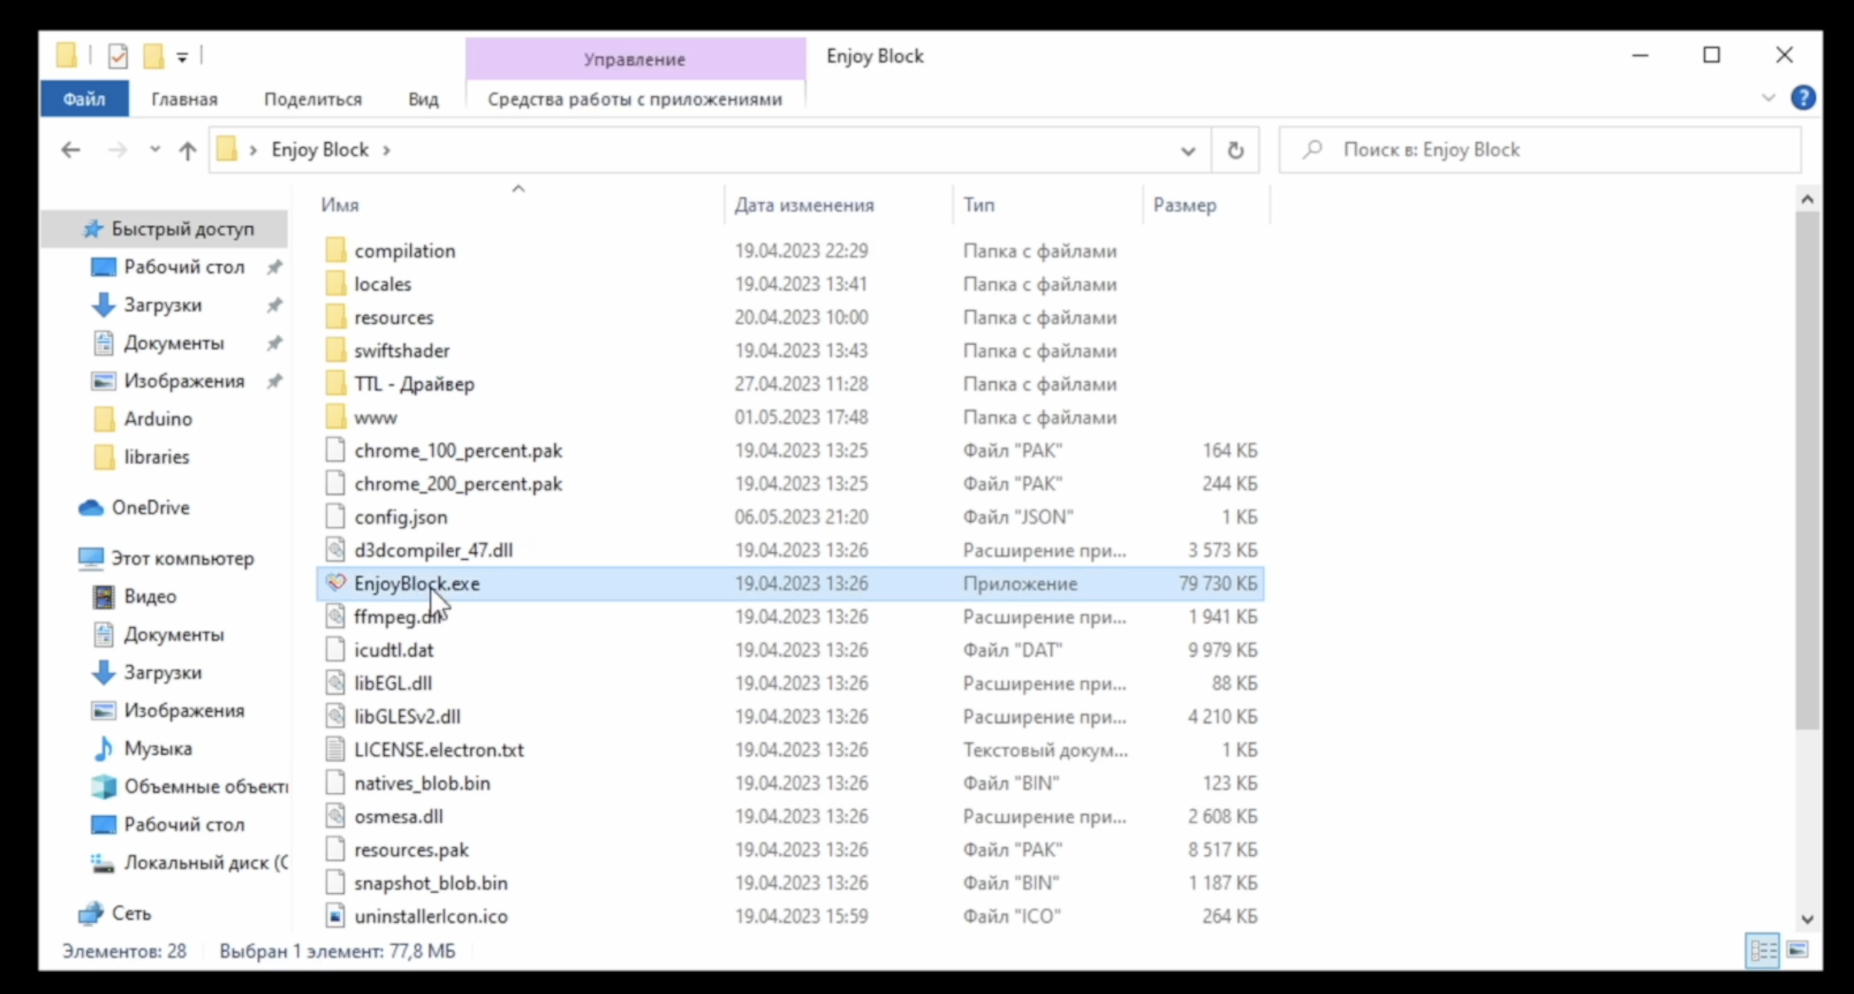Switch to large thumbnails view icon
Image resolution: width=1854 pixels, height=994 pixels.
pos(1797,950)
